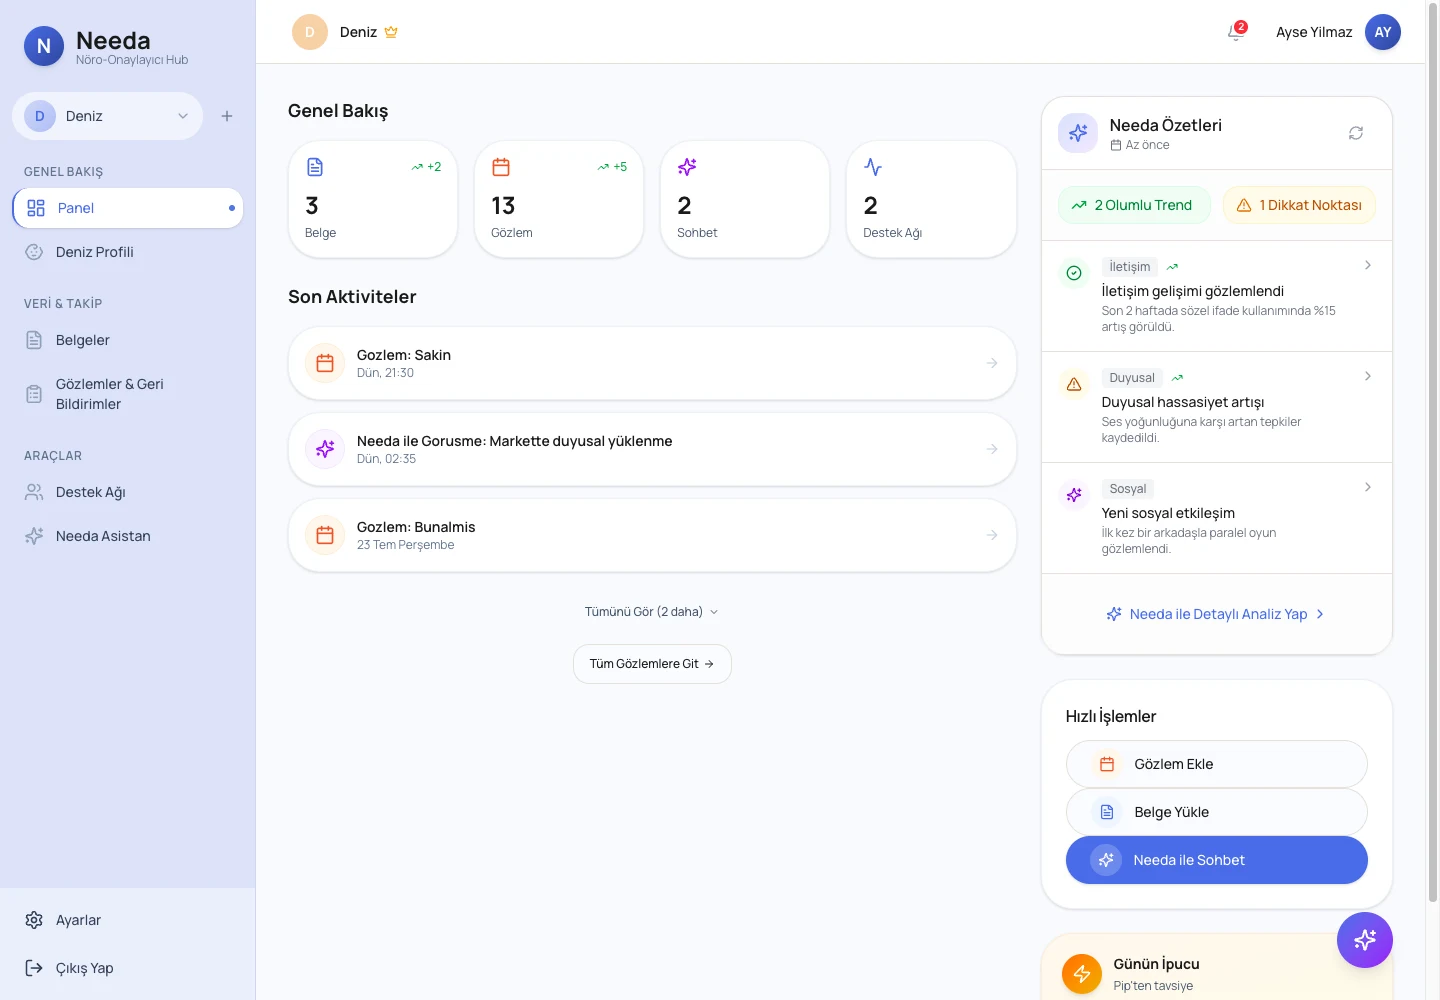Open activity Gozlem: Sakin

tap(652, 363)
